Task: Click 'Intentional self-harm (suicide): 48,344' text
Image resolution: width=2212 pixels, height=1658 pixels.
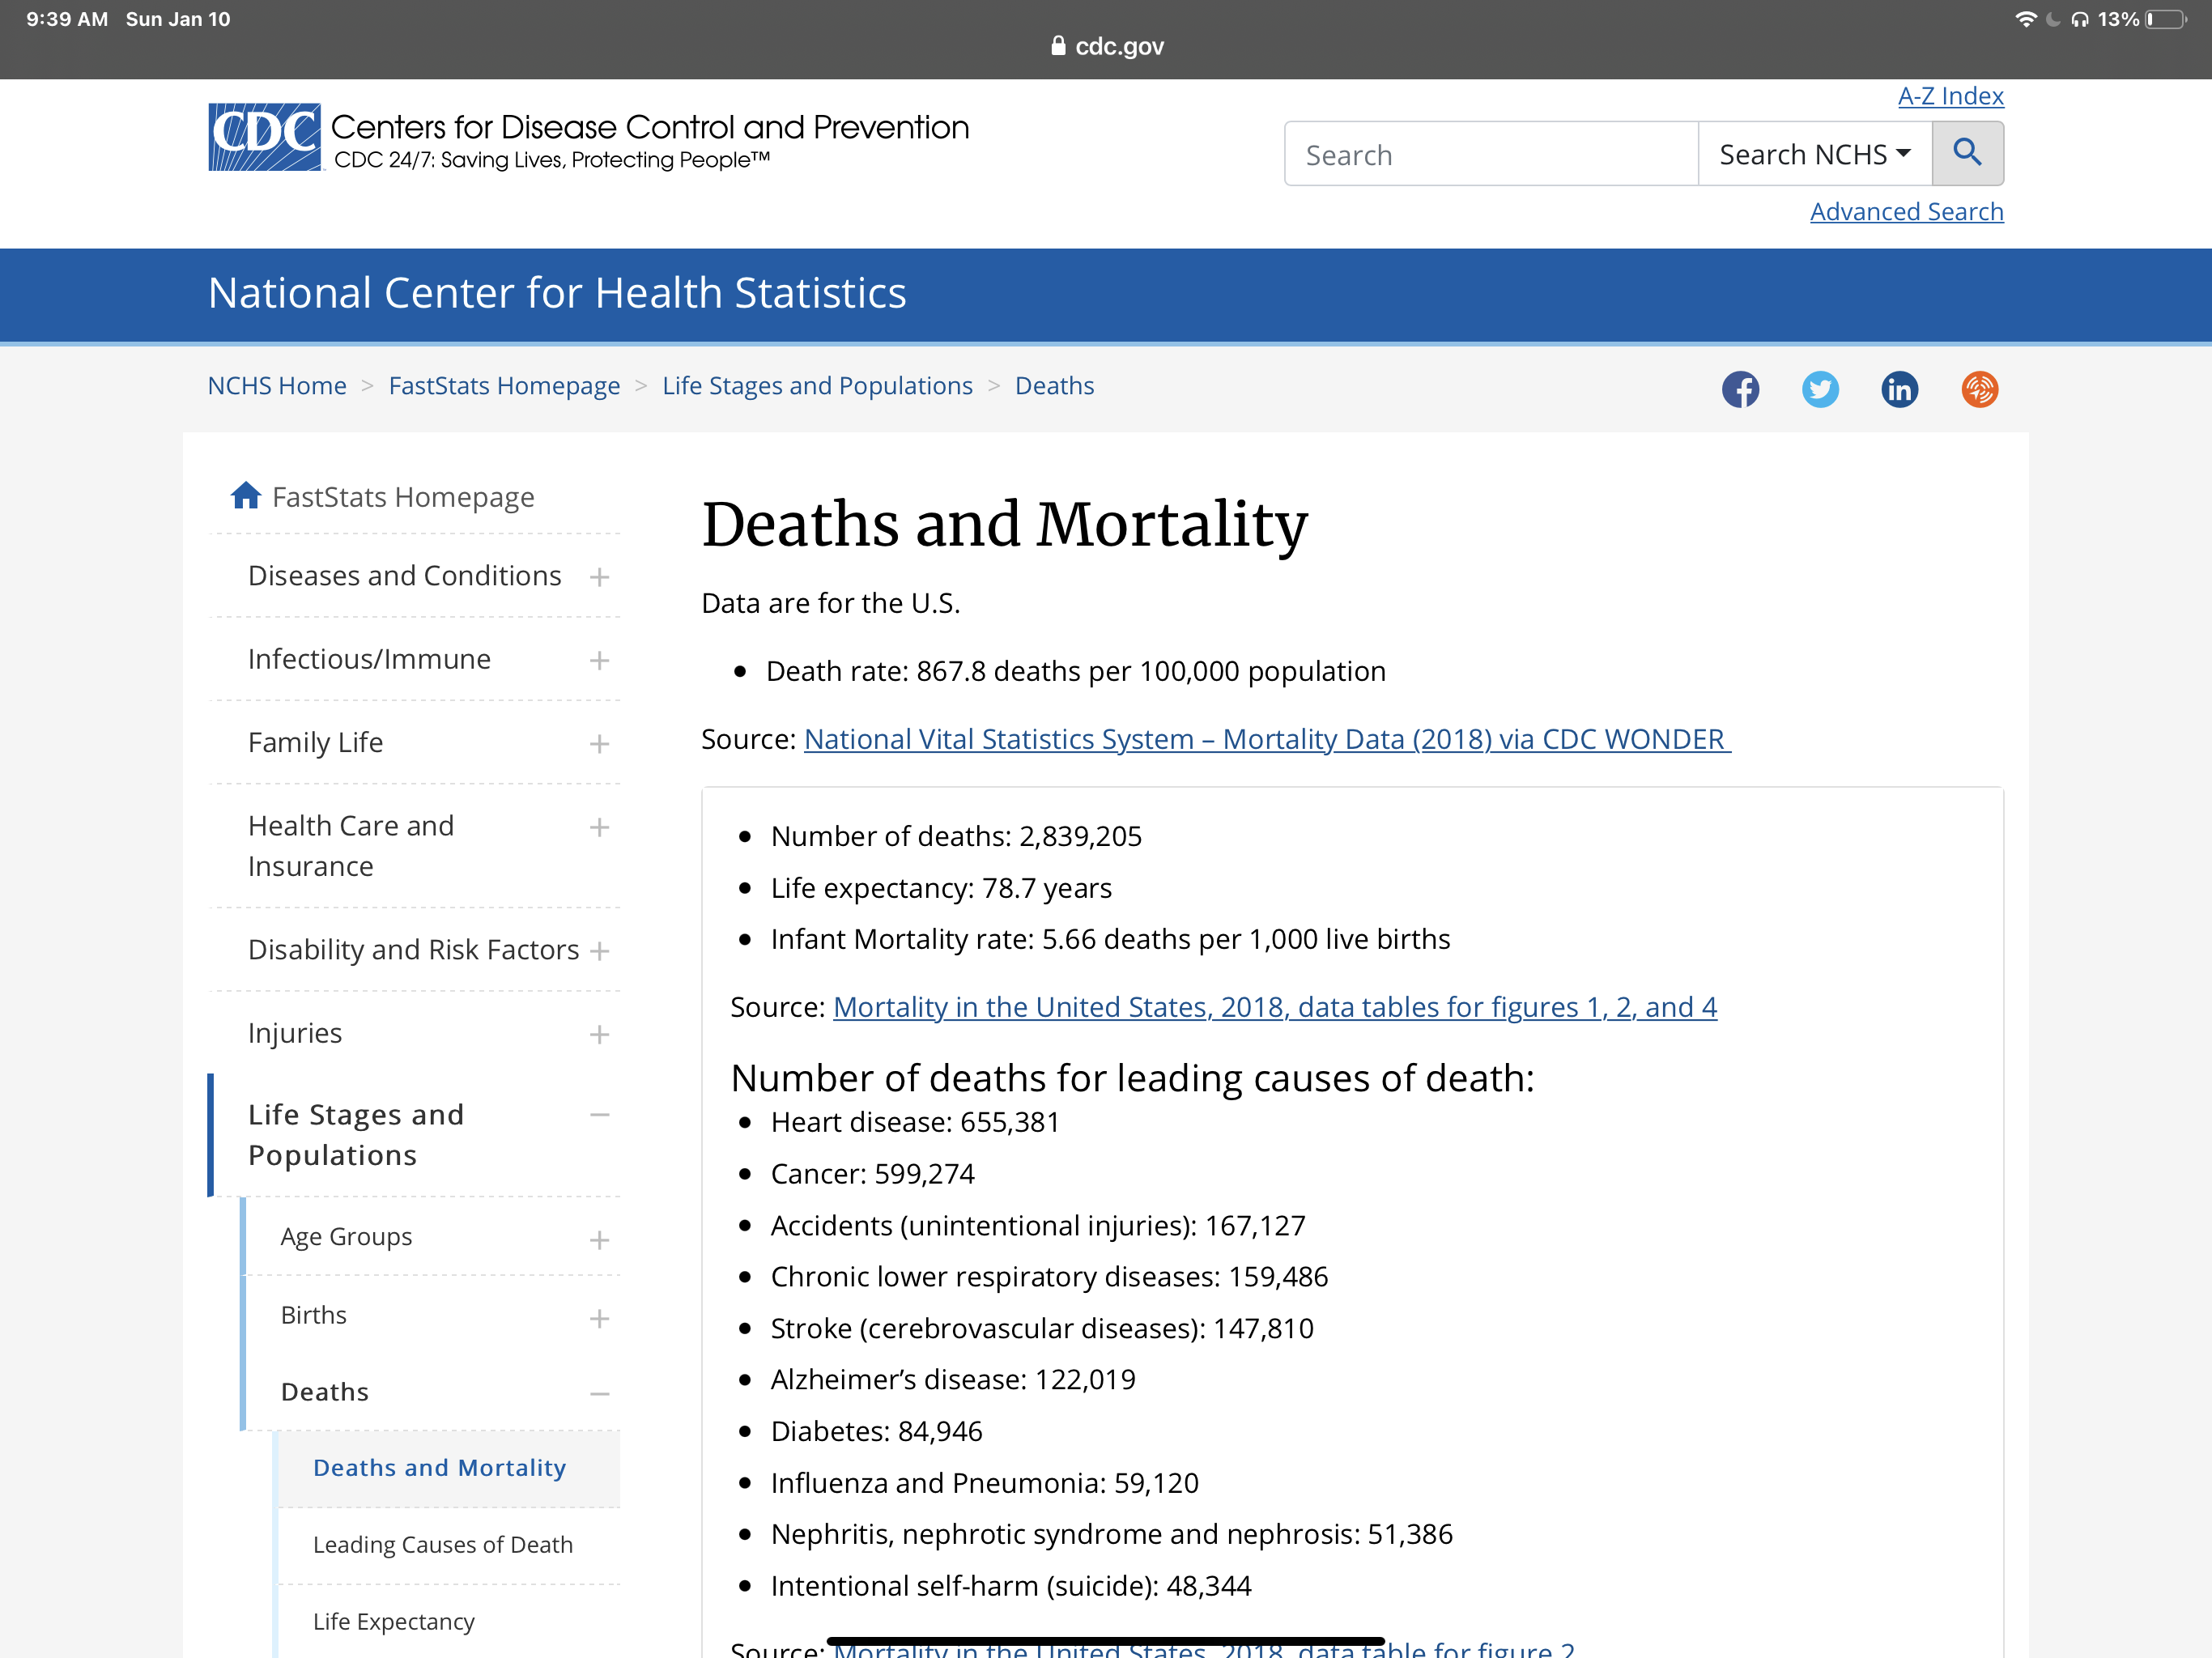Action: pyautogui.click(x=1011, y=1586)
